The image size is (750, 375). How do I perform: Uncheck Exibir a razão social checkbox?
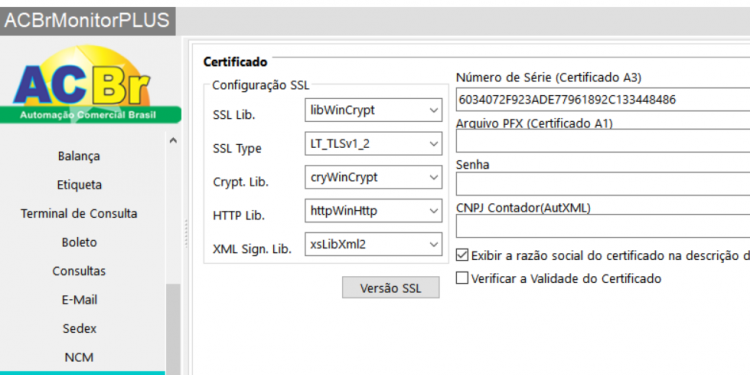[x=462, y=255]
